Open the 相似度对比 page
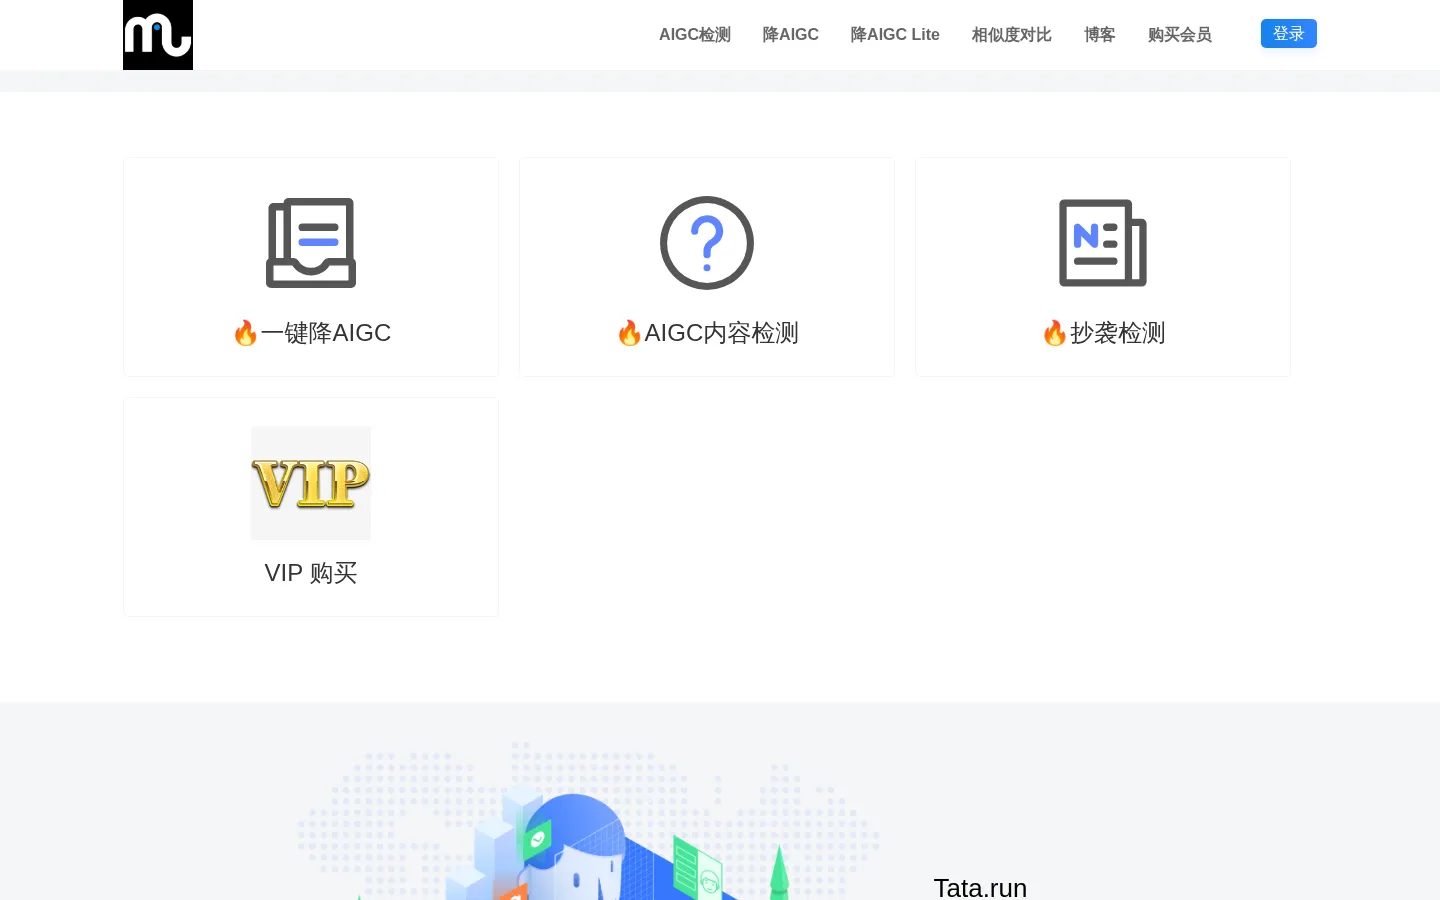The width and height of the screenshot is (1440, 900). 1012,35
